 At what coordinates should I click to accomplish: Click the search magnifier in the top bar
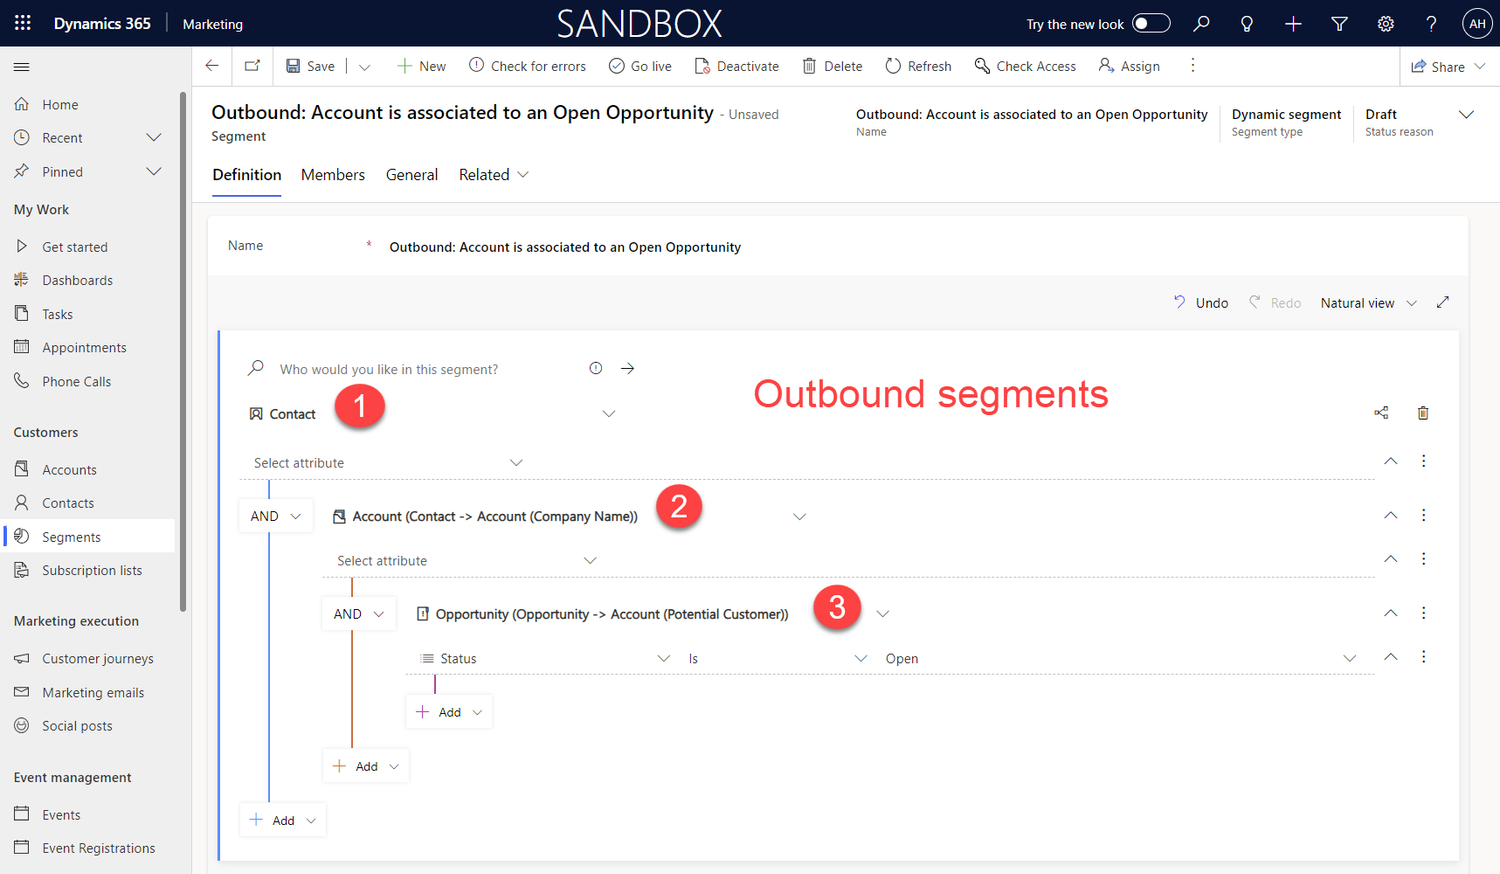pyautogui.click(x=1201, y=23)
